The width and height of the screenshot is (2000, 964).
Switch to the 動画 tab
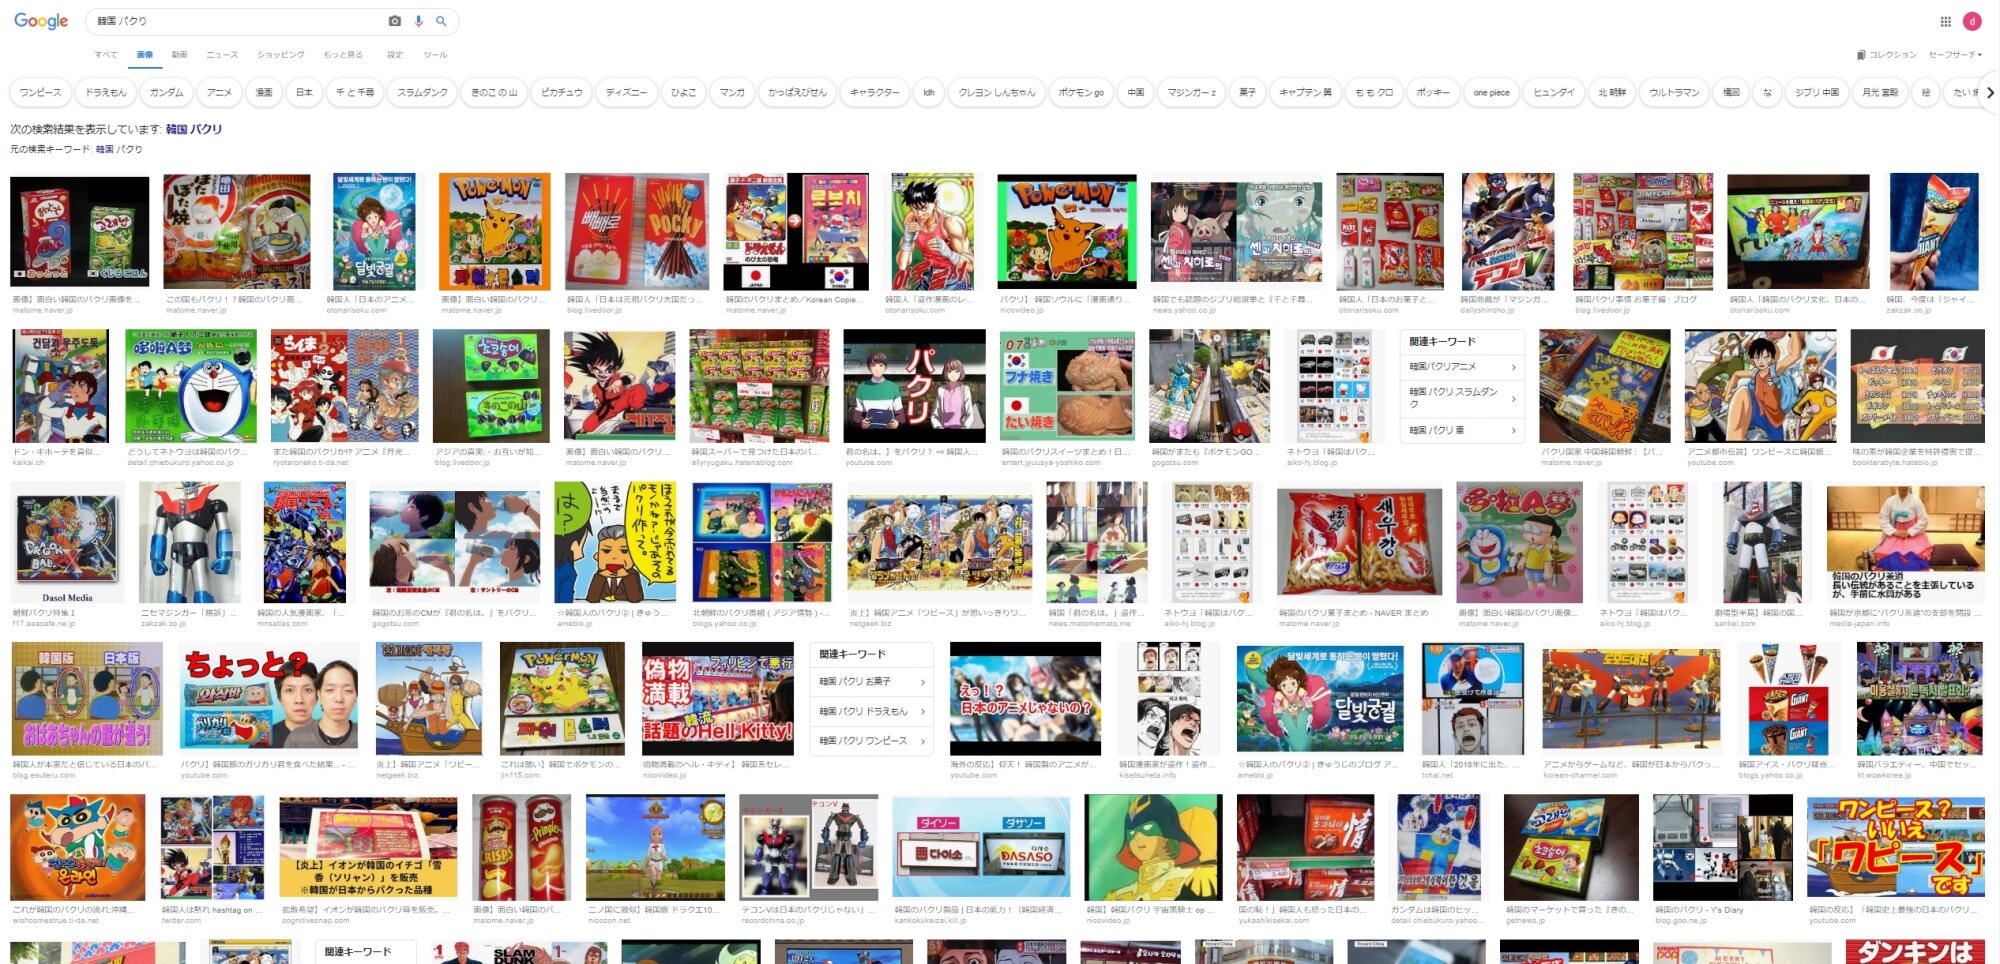pyautogui.click(x=179, y=55)
